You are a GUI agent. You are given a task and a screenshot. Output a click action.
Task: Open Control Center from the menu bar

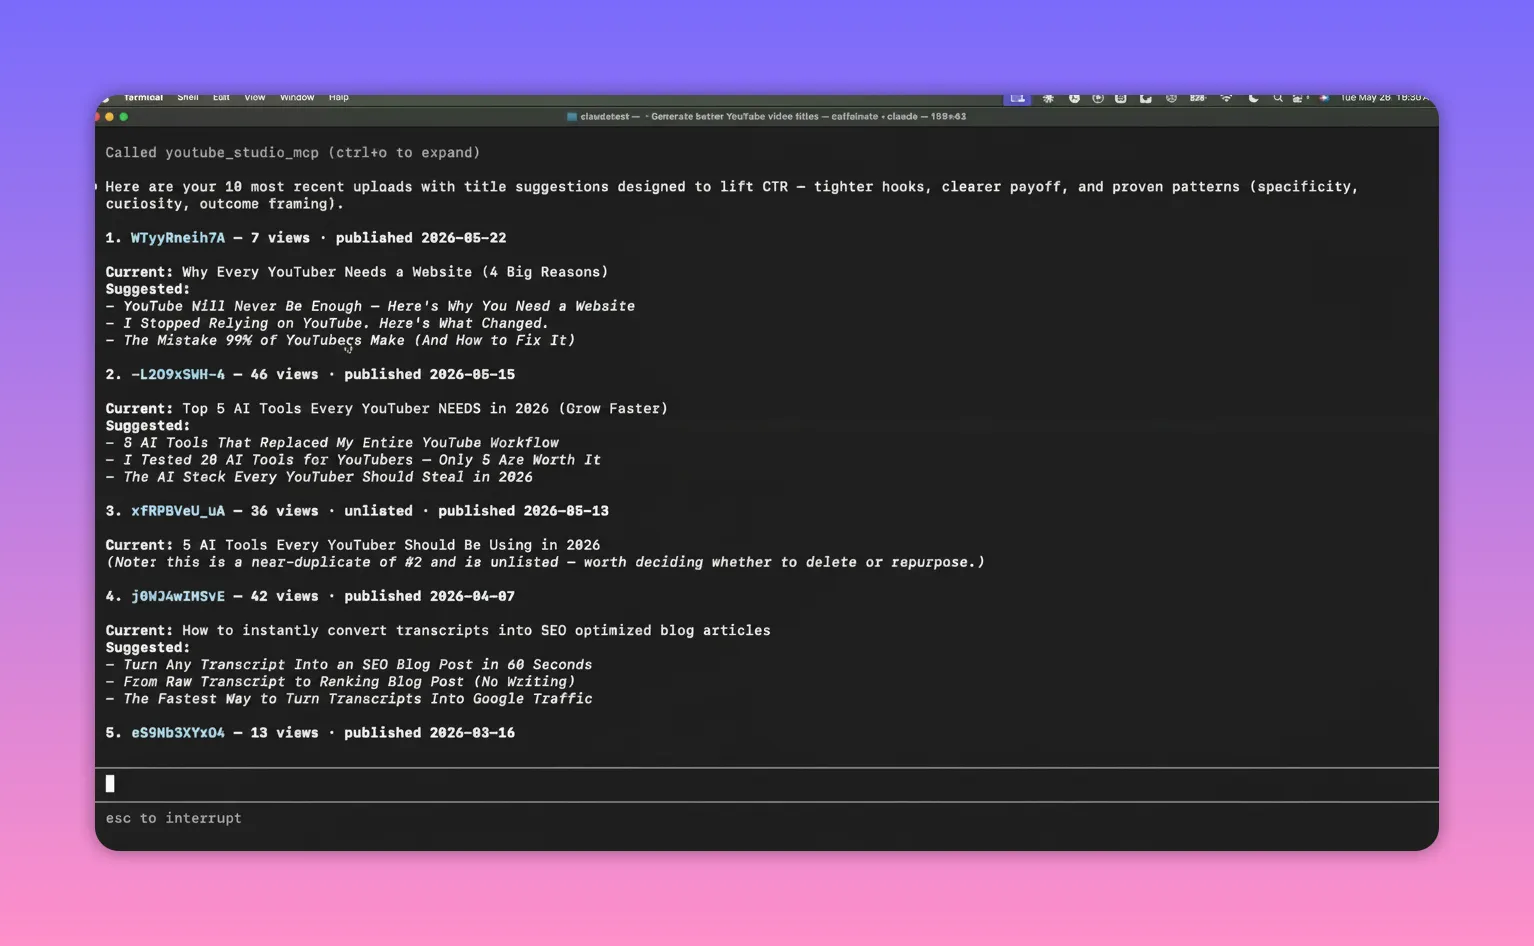(1298, 98)
